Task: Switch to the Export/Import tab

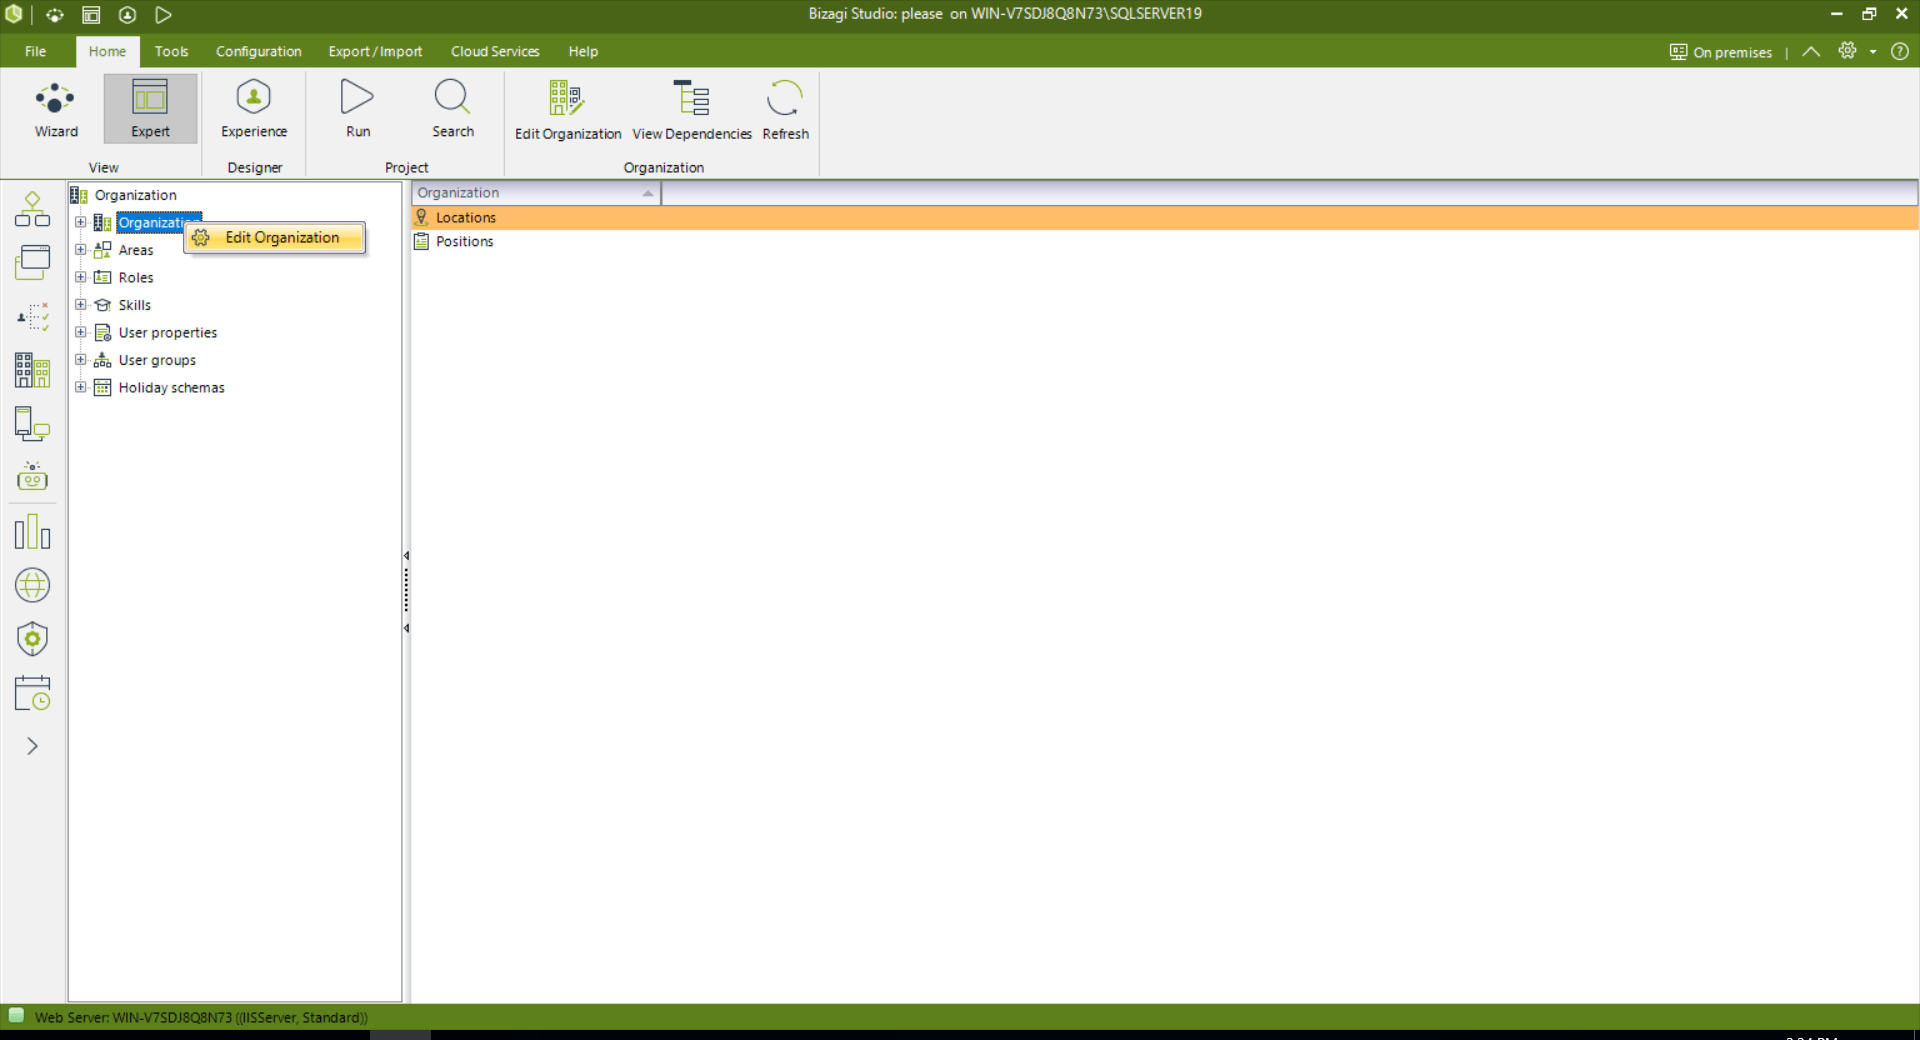Action: pos(375,51)
